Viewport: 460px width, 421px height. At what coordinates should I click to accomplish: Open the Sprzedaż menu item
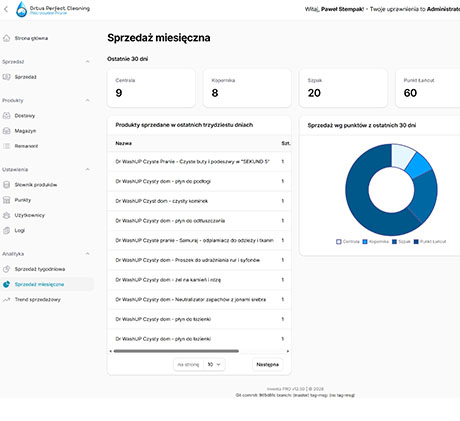click(47, 77)
